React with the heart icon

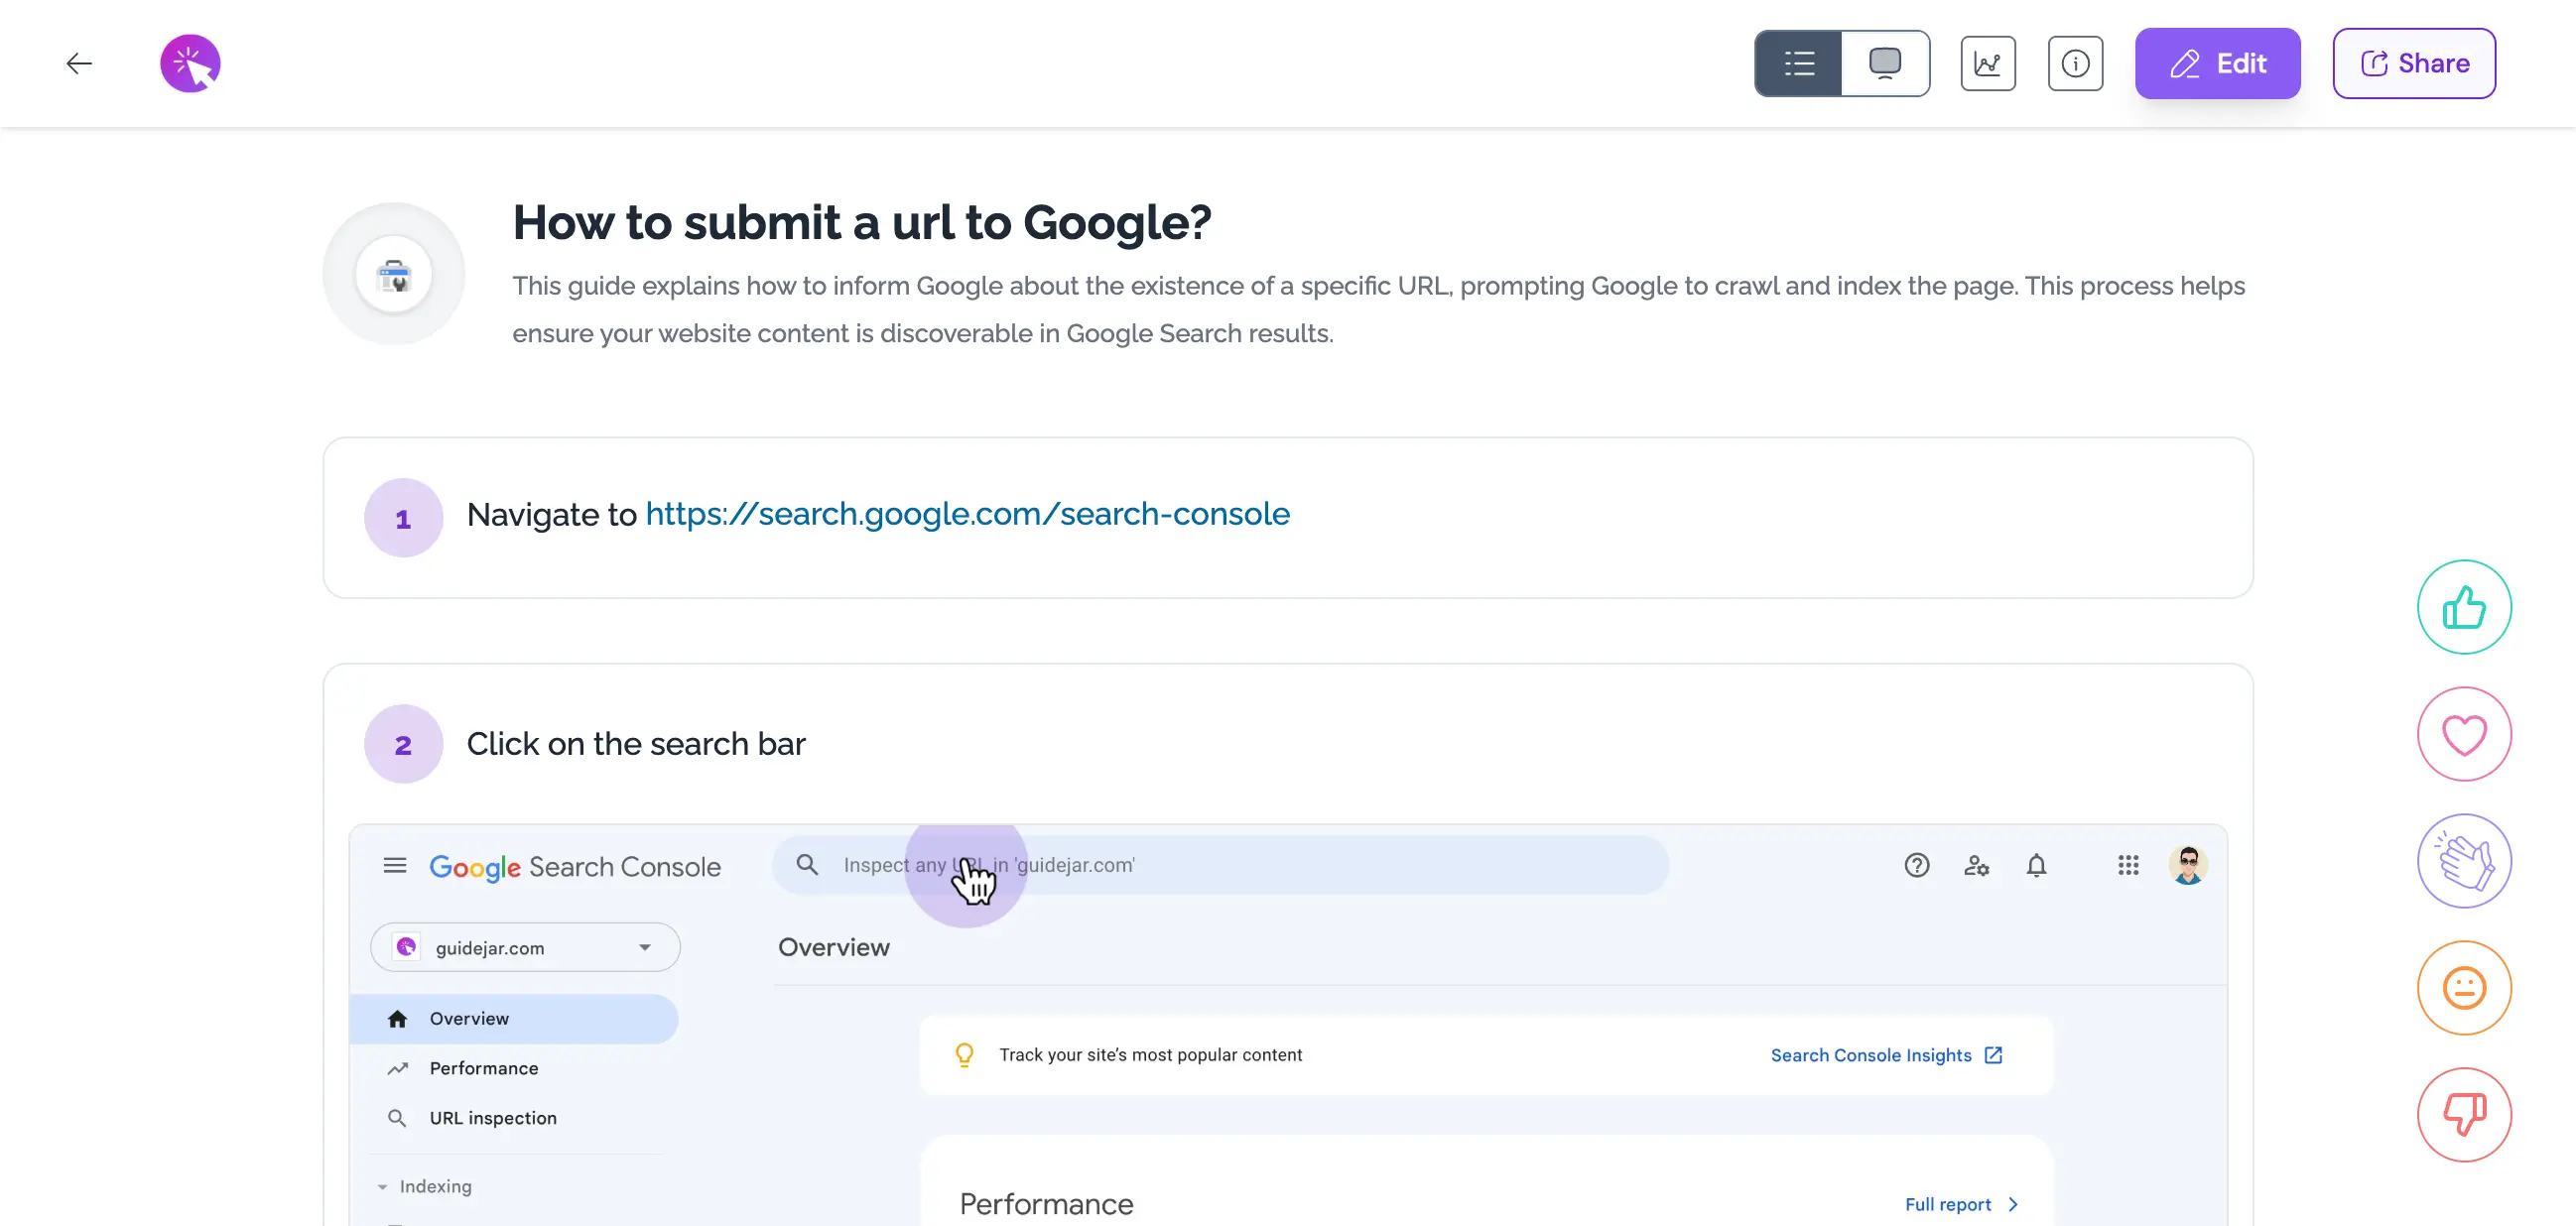(2464, 734)
